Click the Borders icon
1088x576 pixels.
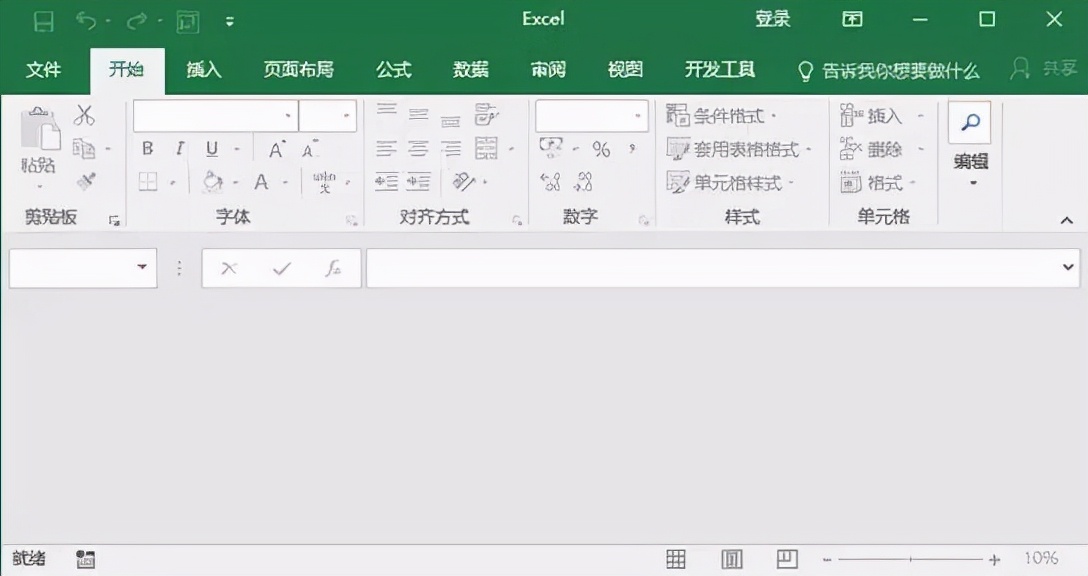point(148,182)
